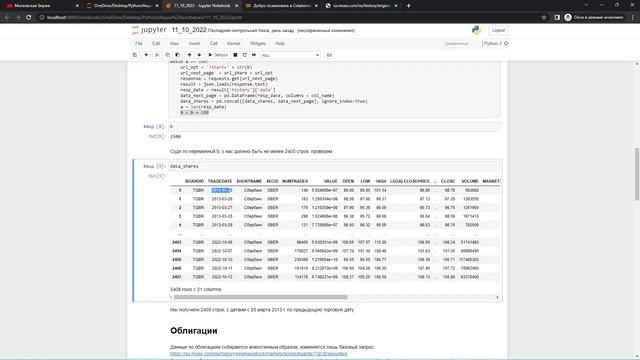640x360 pixels.
Task: Click the page vertical scrollbar thumb
Action: (637, 174)
